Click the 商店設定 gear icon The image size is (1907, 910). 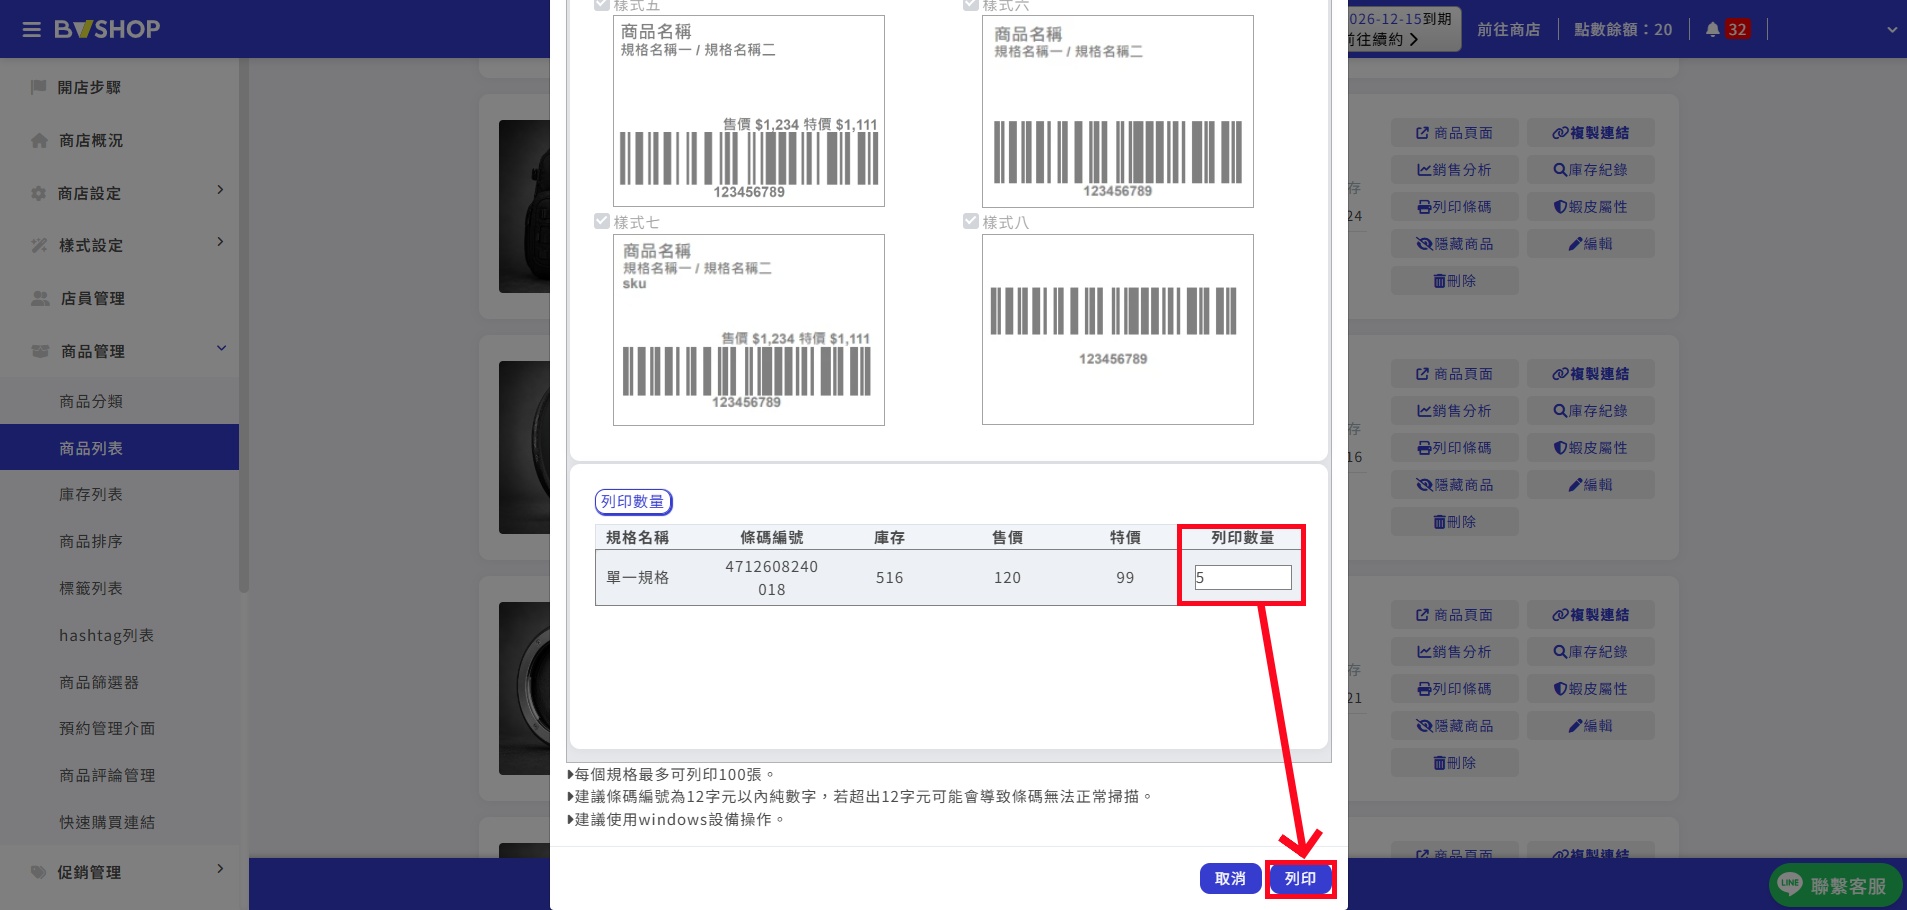tap(39, 193)
